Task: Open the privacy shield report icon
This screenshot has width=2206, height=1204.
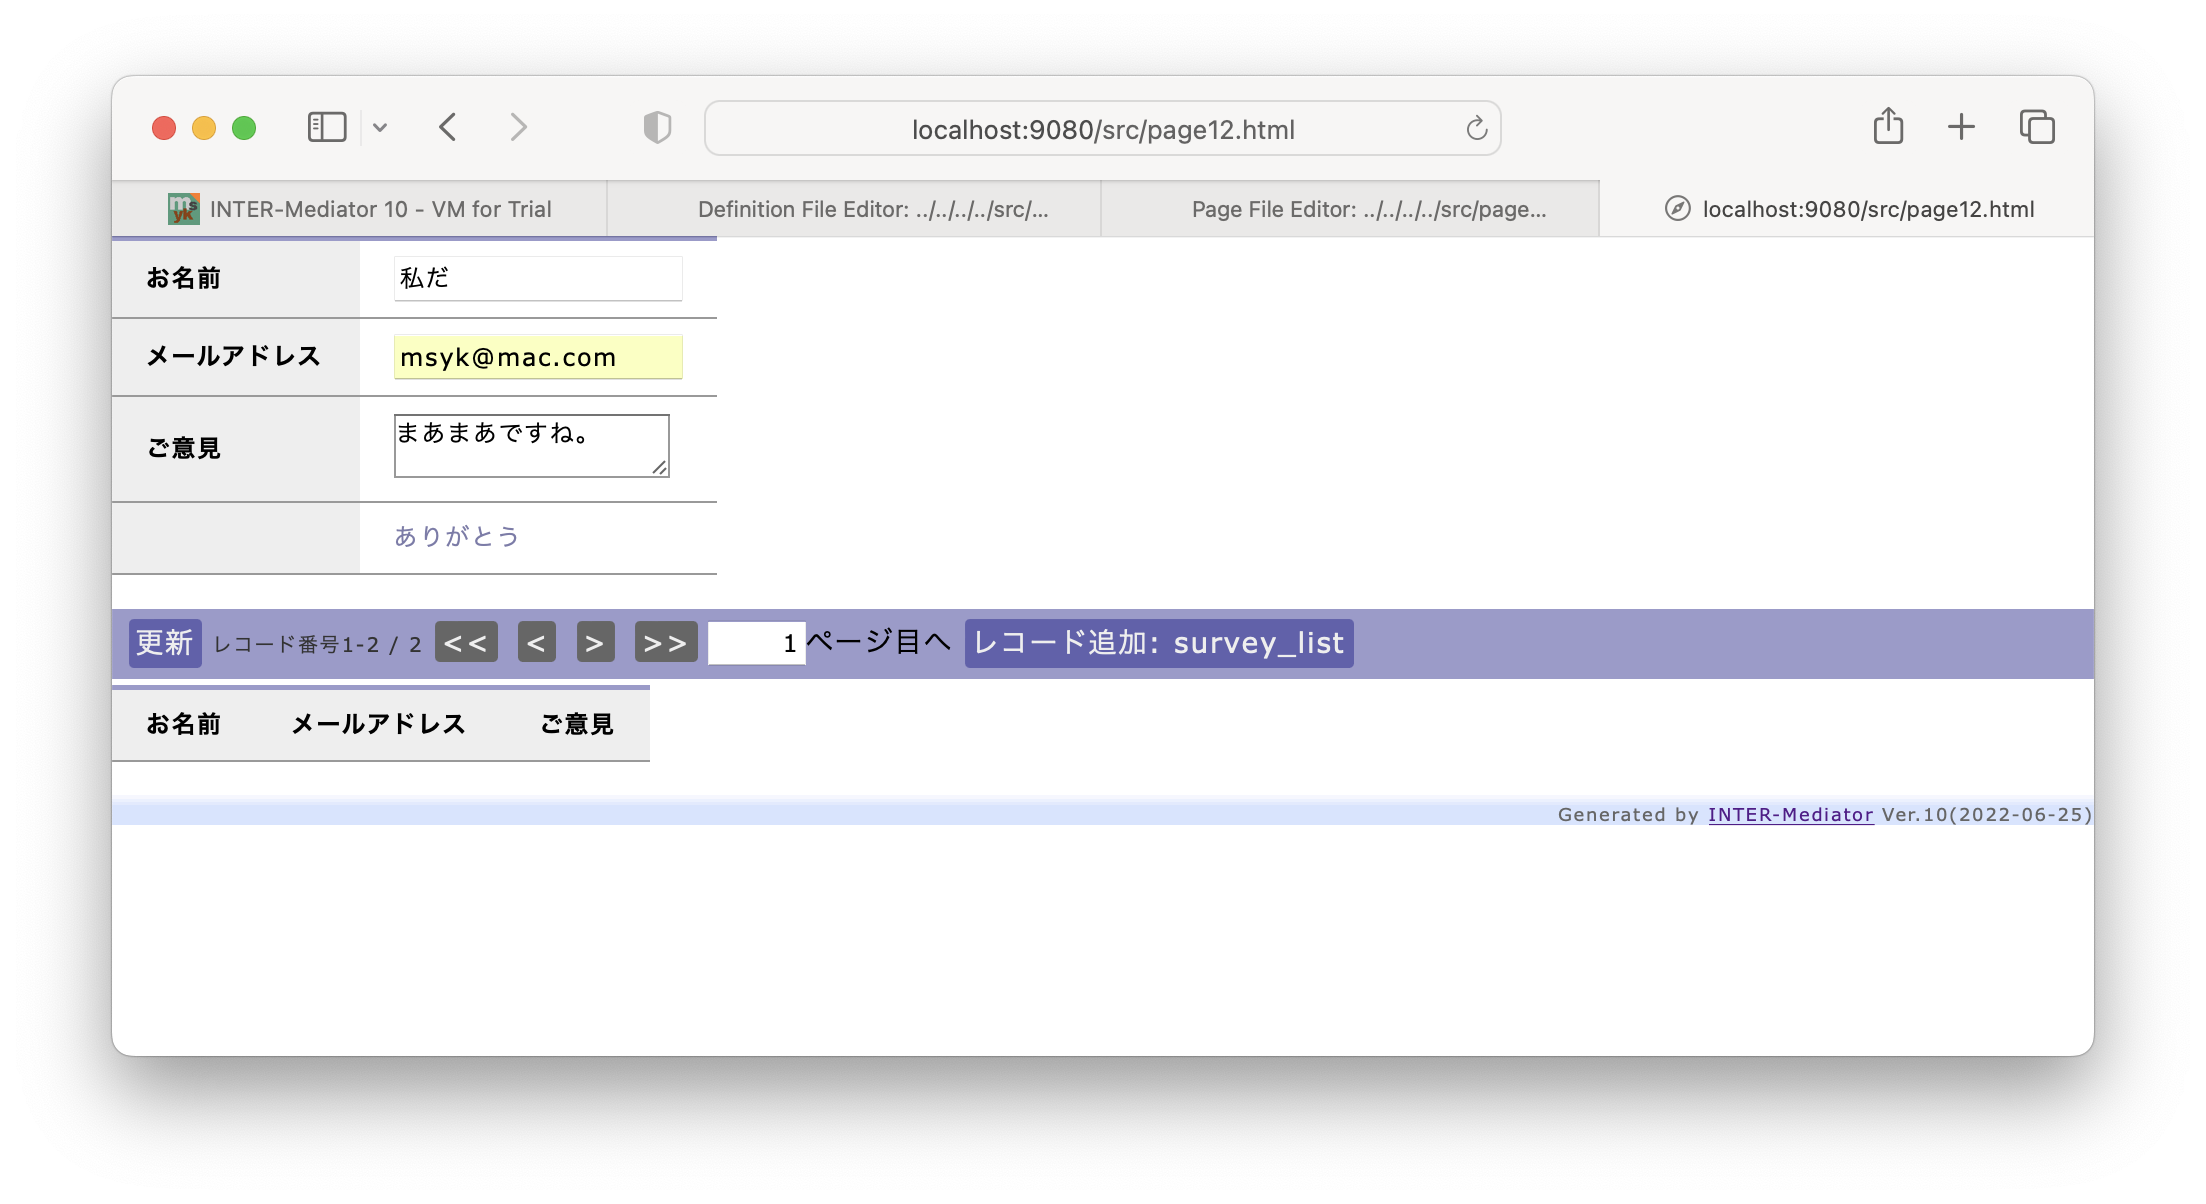Action: tap(657, 128)
